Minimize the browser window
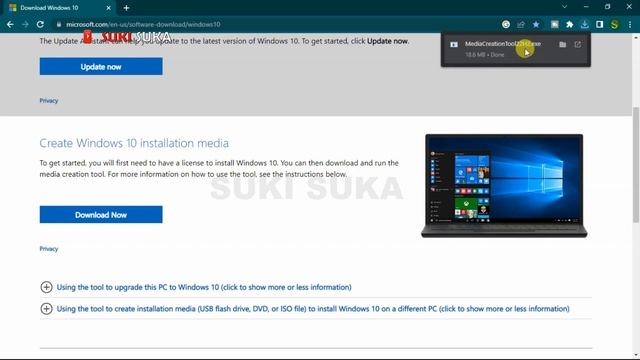The height and width of the screenshot is (360, 640). [x=586, y=7]
